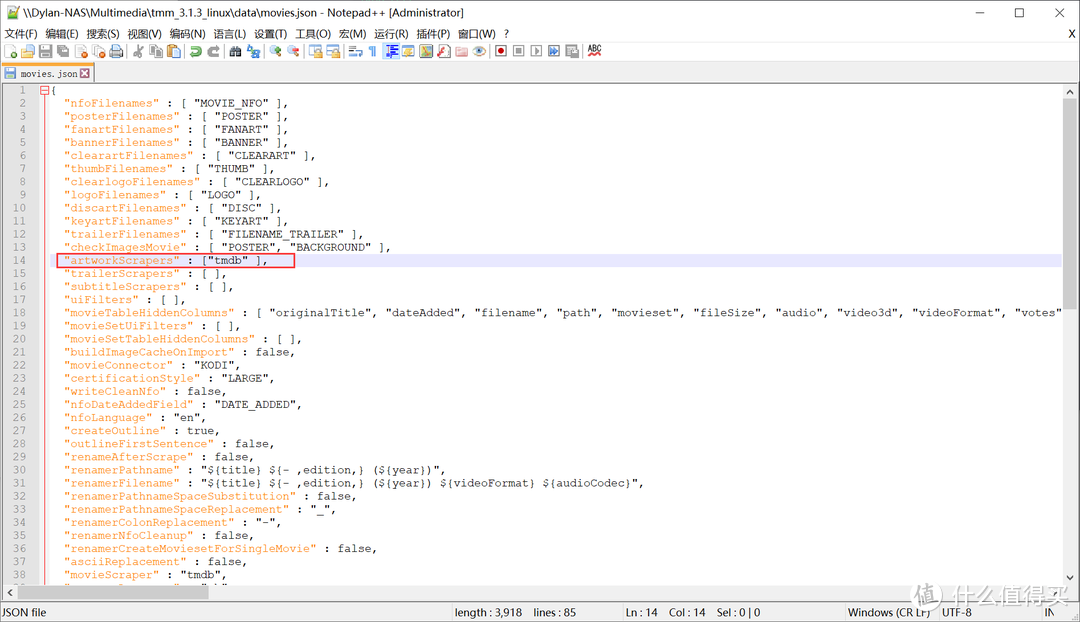Viewport: 1080px width, 622px height.
Task: Open the 编码(N) menu
Action: (187, 34)
